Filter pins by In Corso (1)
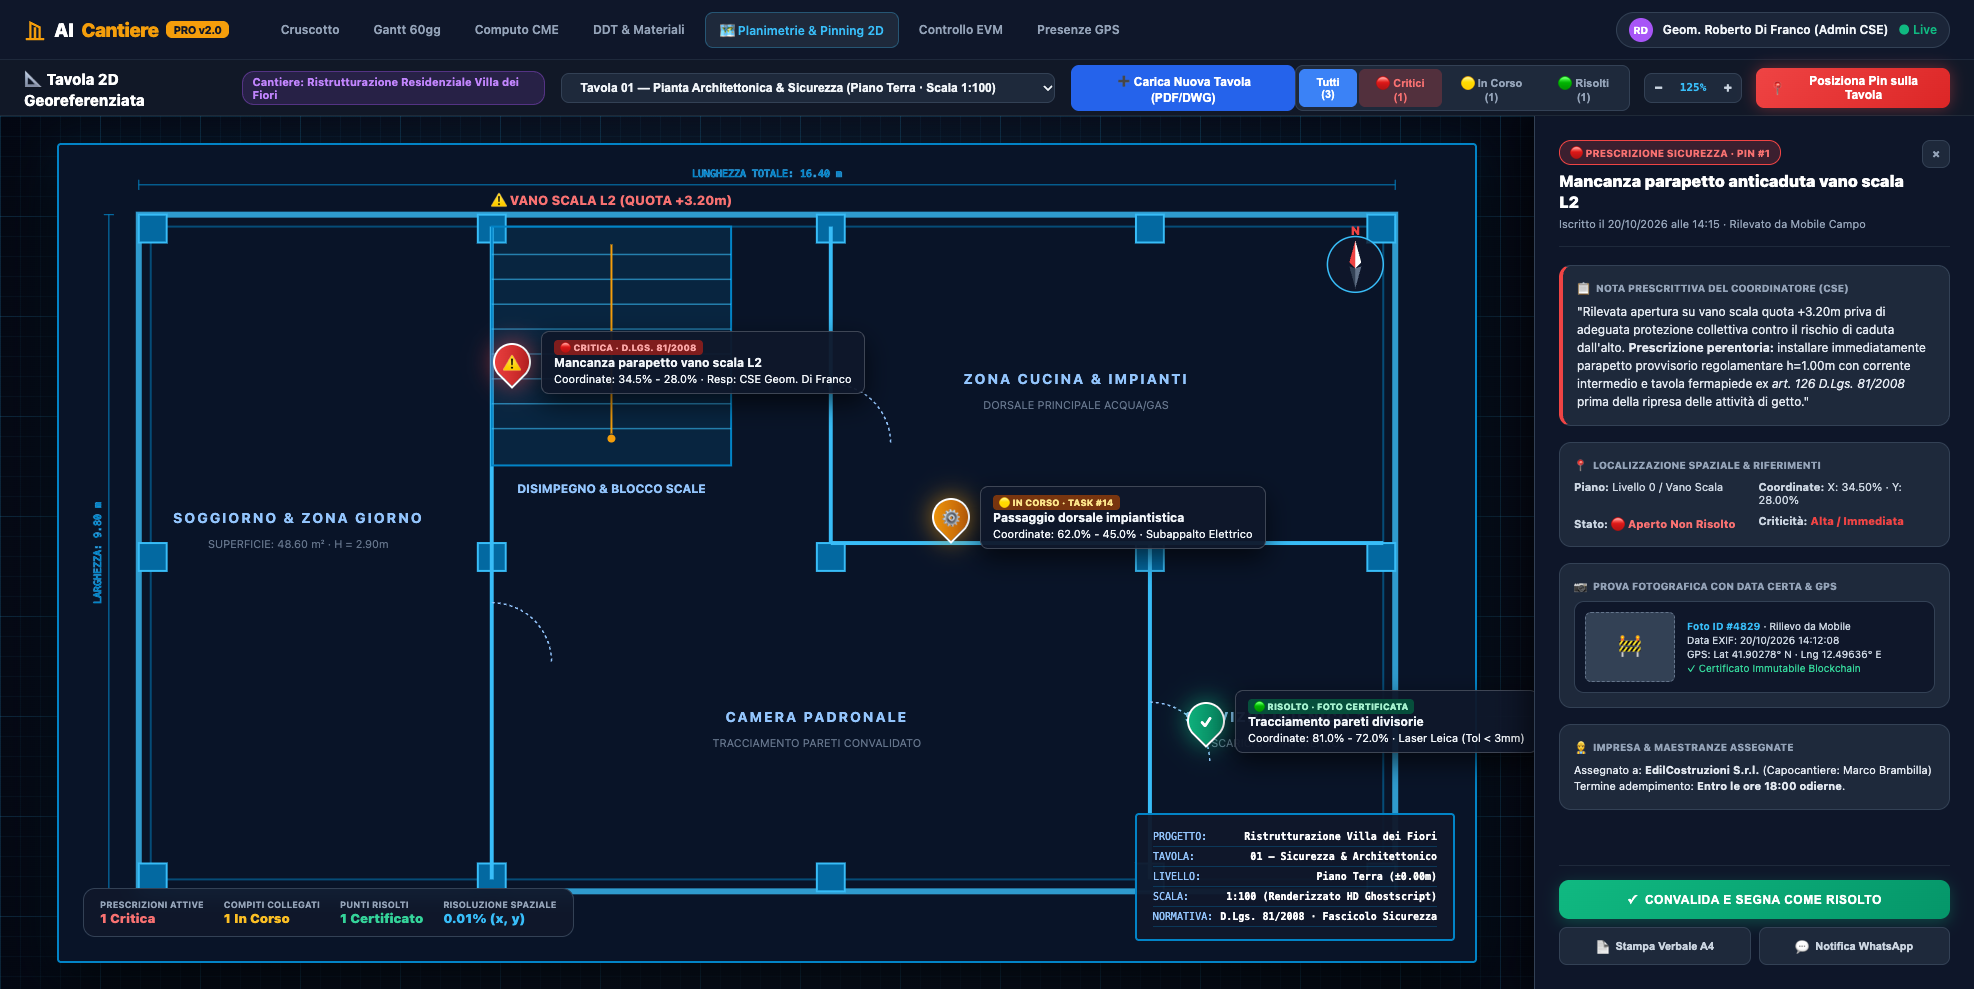 point(1491,88)
